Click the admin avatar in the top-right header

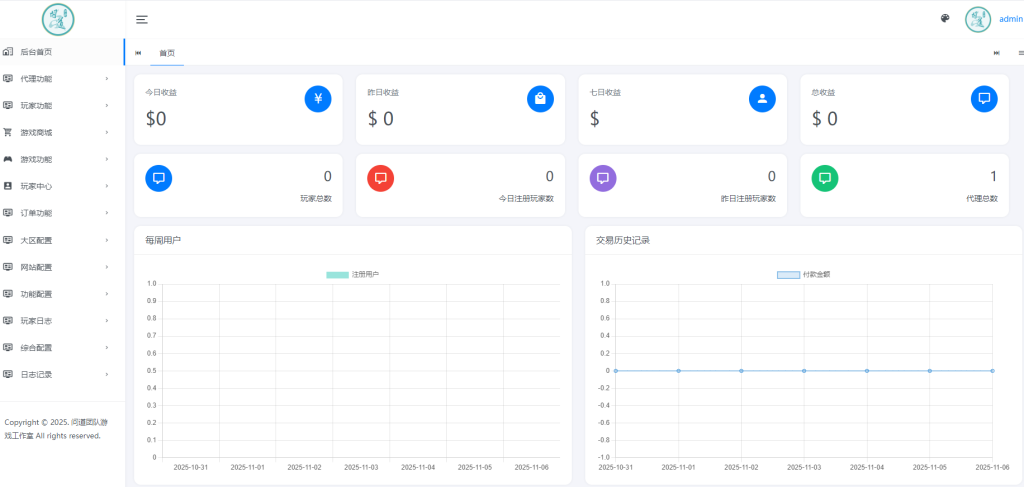click(977, 19)
